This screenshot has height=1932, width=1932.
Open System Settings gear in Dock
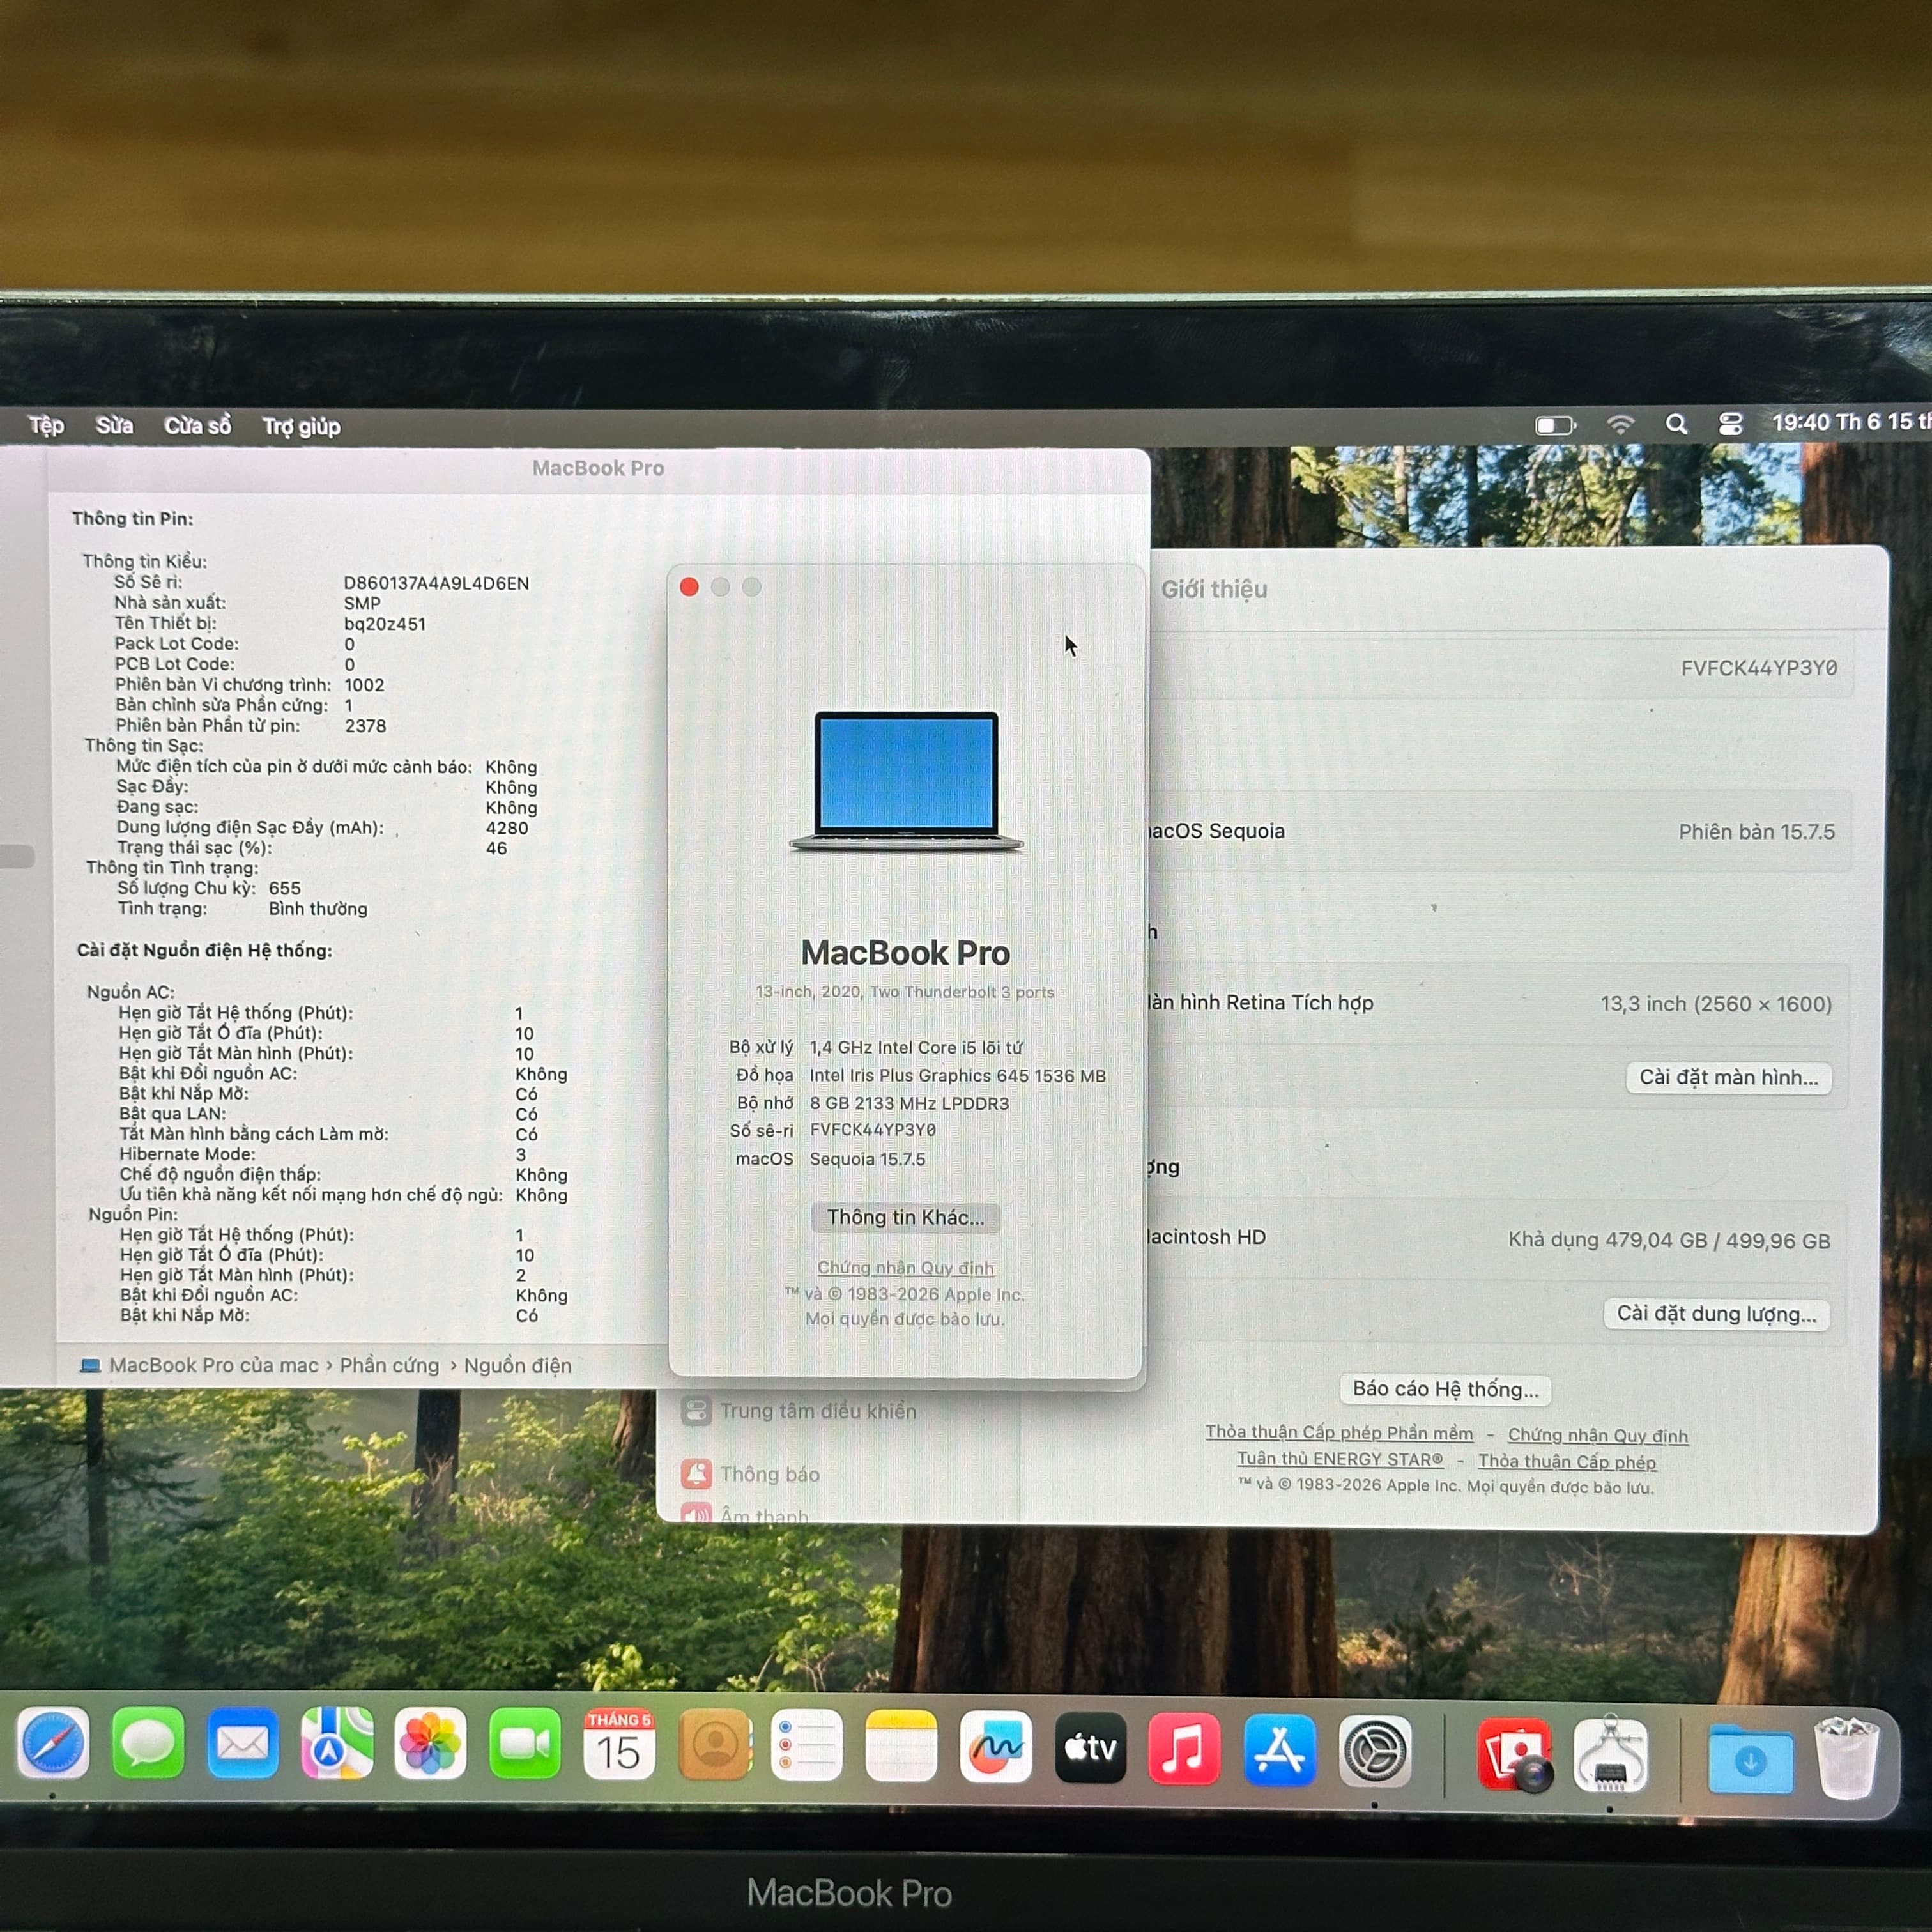(1375, 1751)
